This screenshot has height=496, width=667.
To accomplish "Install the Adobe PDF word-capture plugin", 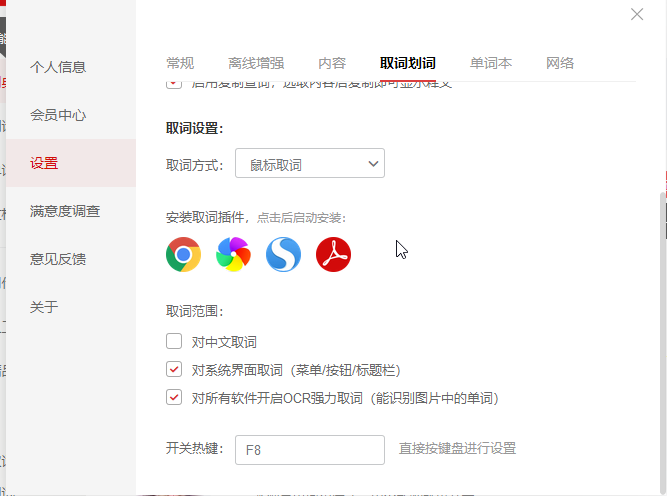I will (334, 254).
